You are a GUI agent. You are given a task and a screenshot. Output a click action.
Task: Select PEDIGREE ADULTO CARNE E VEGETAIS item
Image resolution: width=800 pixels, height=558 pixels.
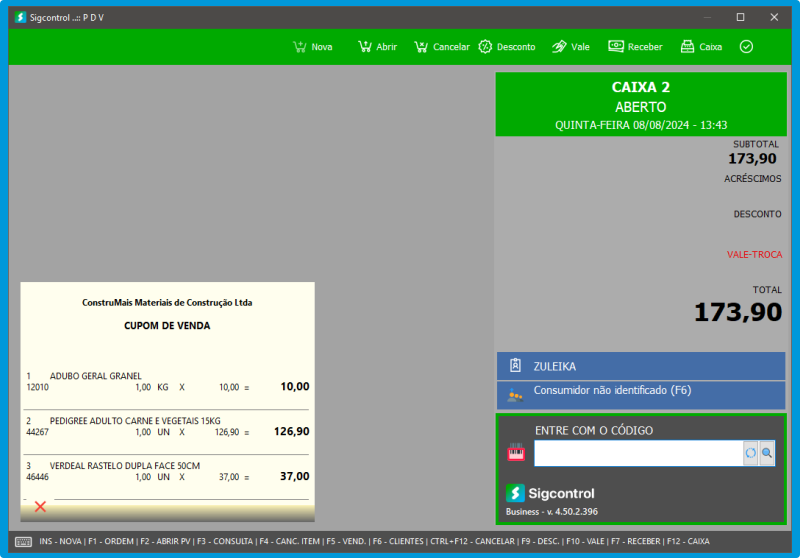(167, 427)
